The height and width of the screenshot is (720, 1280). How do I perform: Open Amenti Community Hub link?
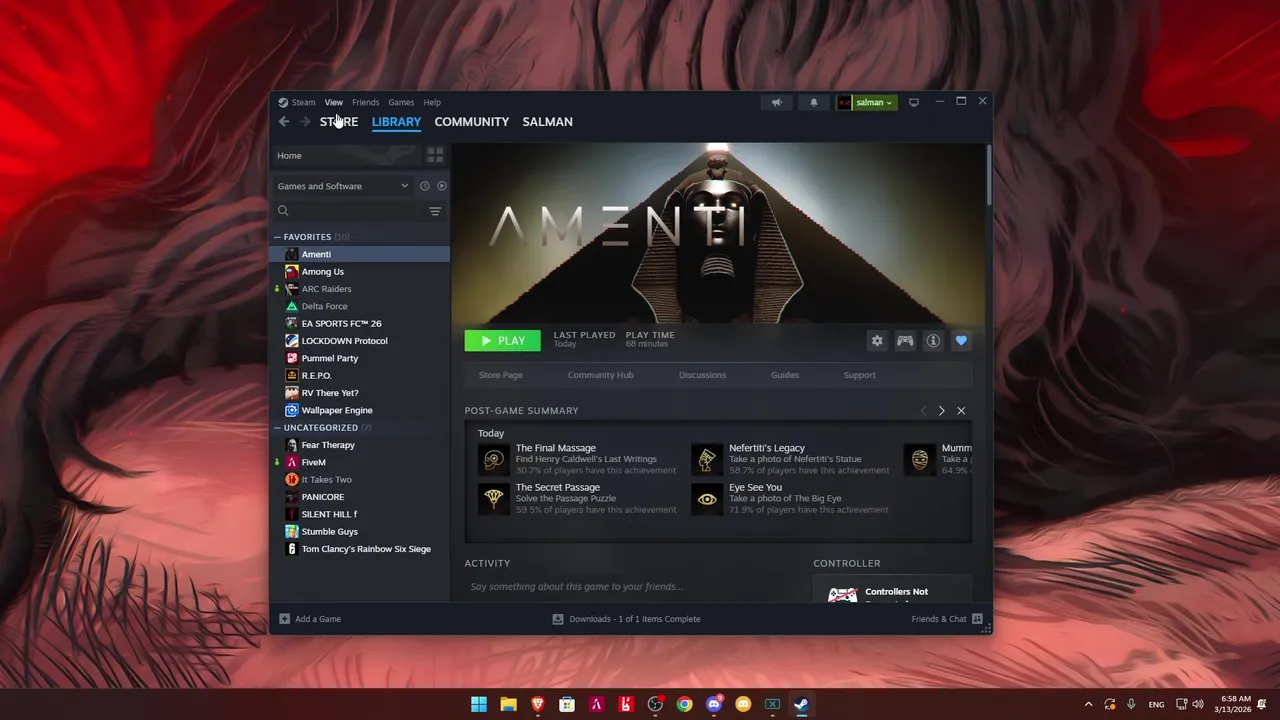600,375
